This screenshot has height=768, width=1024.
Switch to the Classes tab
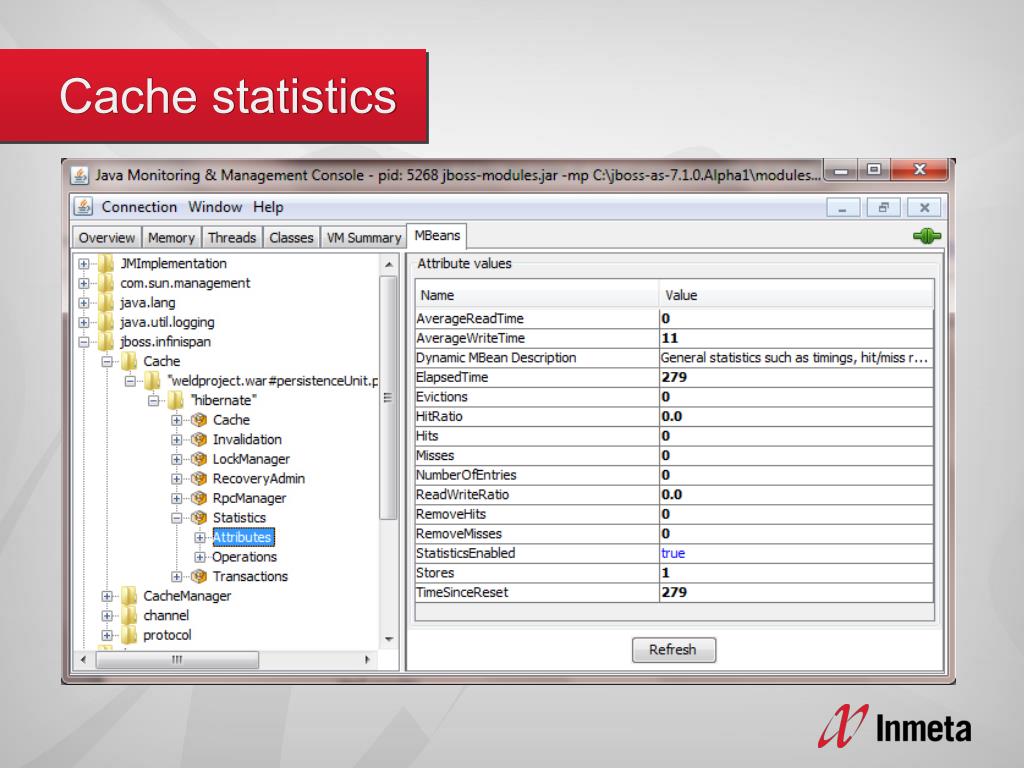coord(291,238)
